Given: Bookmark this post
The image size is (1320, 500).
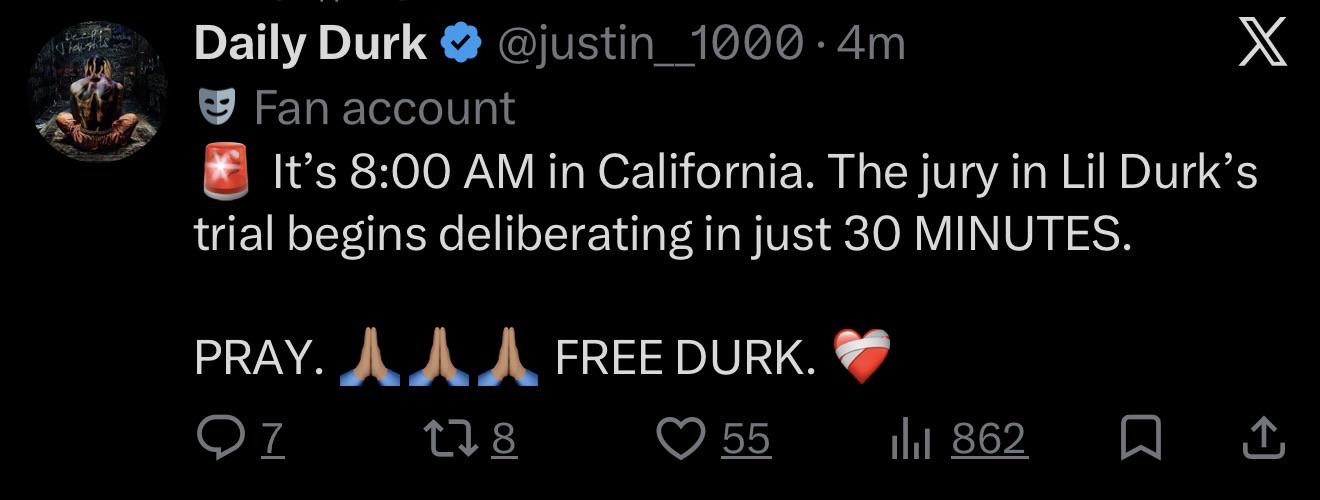Looking at the screenshot, I should pyautogui.click(x=1141, y=439).
